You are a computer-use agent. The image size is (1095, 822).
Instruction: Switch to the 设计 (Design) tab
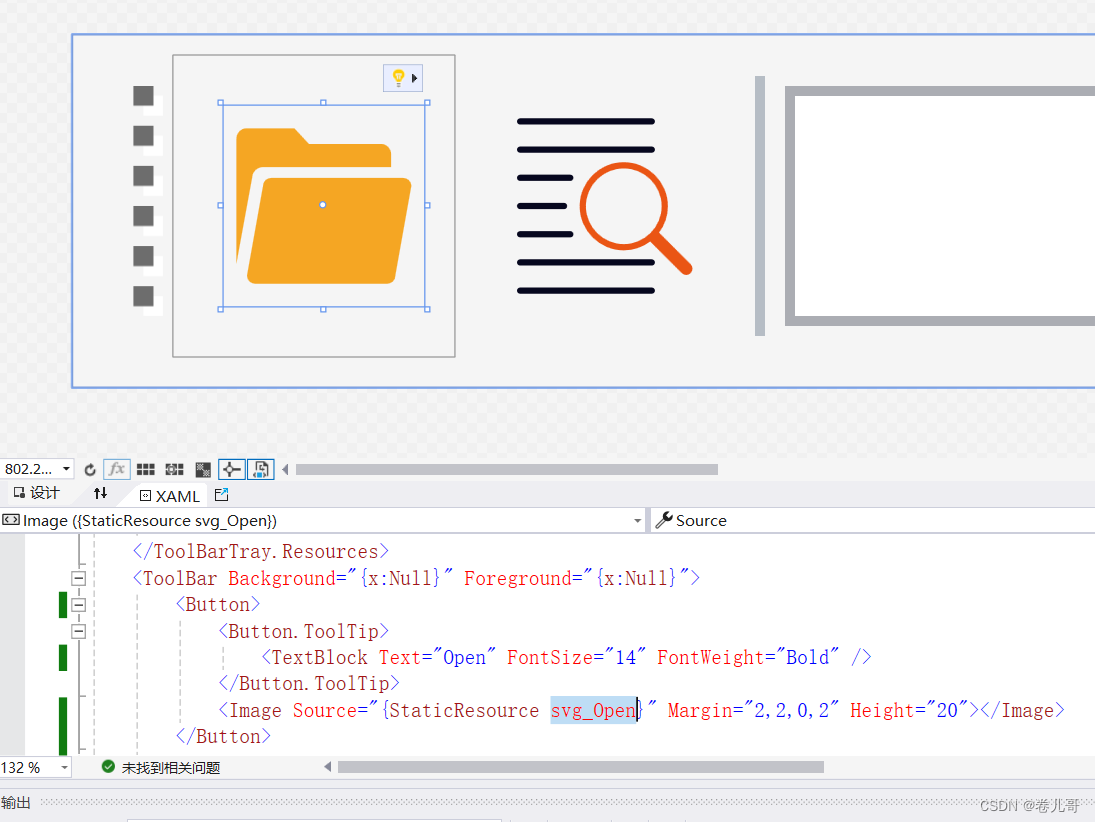38,492
